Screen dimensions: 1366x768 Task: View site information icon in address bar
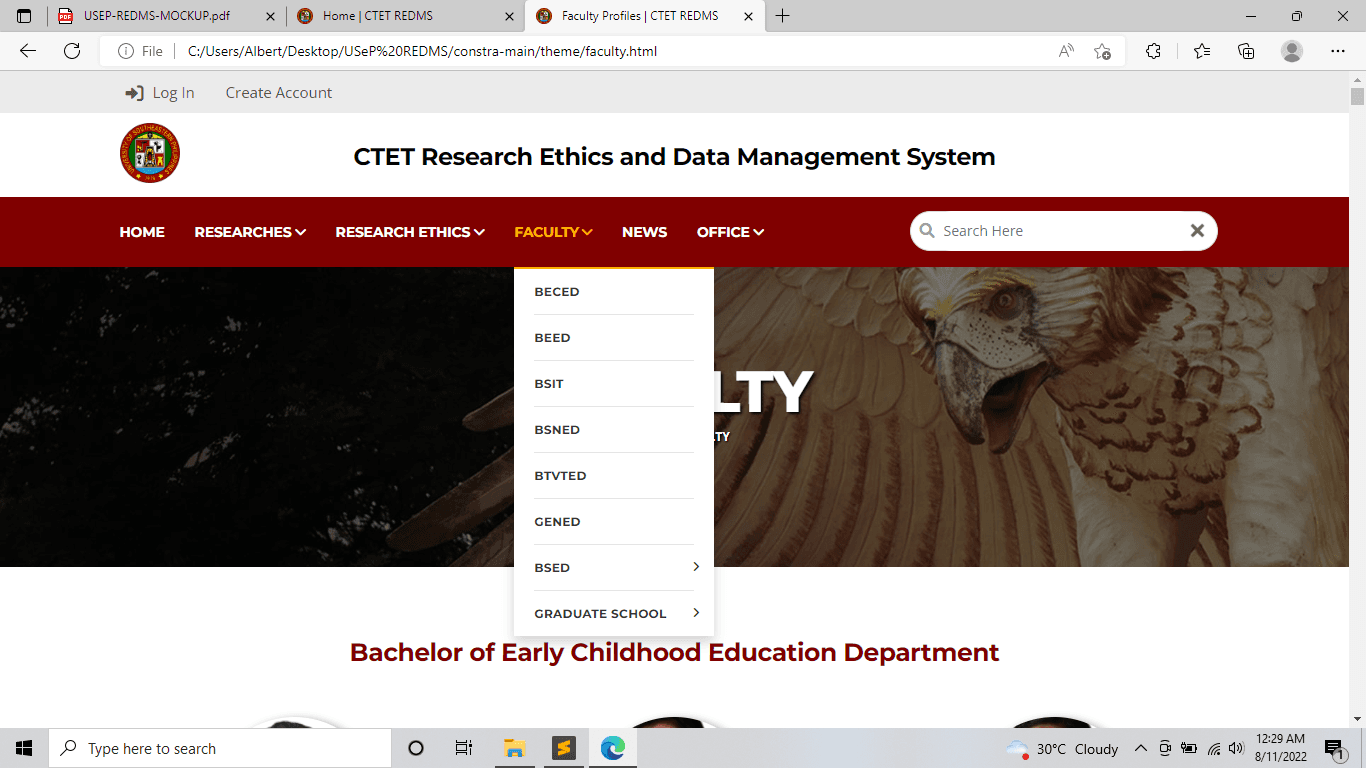coord(126,51)
